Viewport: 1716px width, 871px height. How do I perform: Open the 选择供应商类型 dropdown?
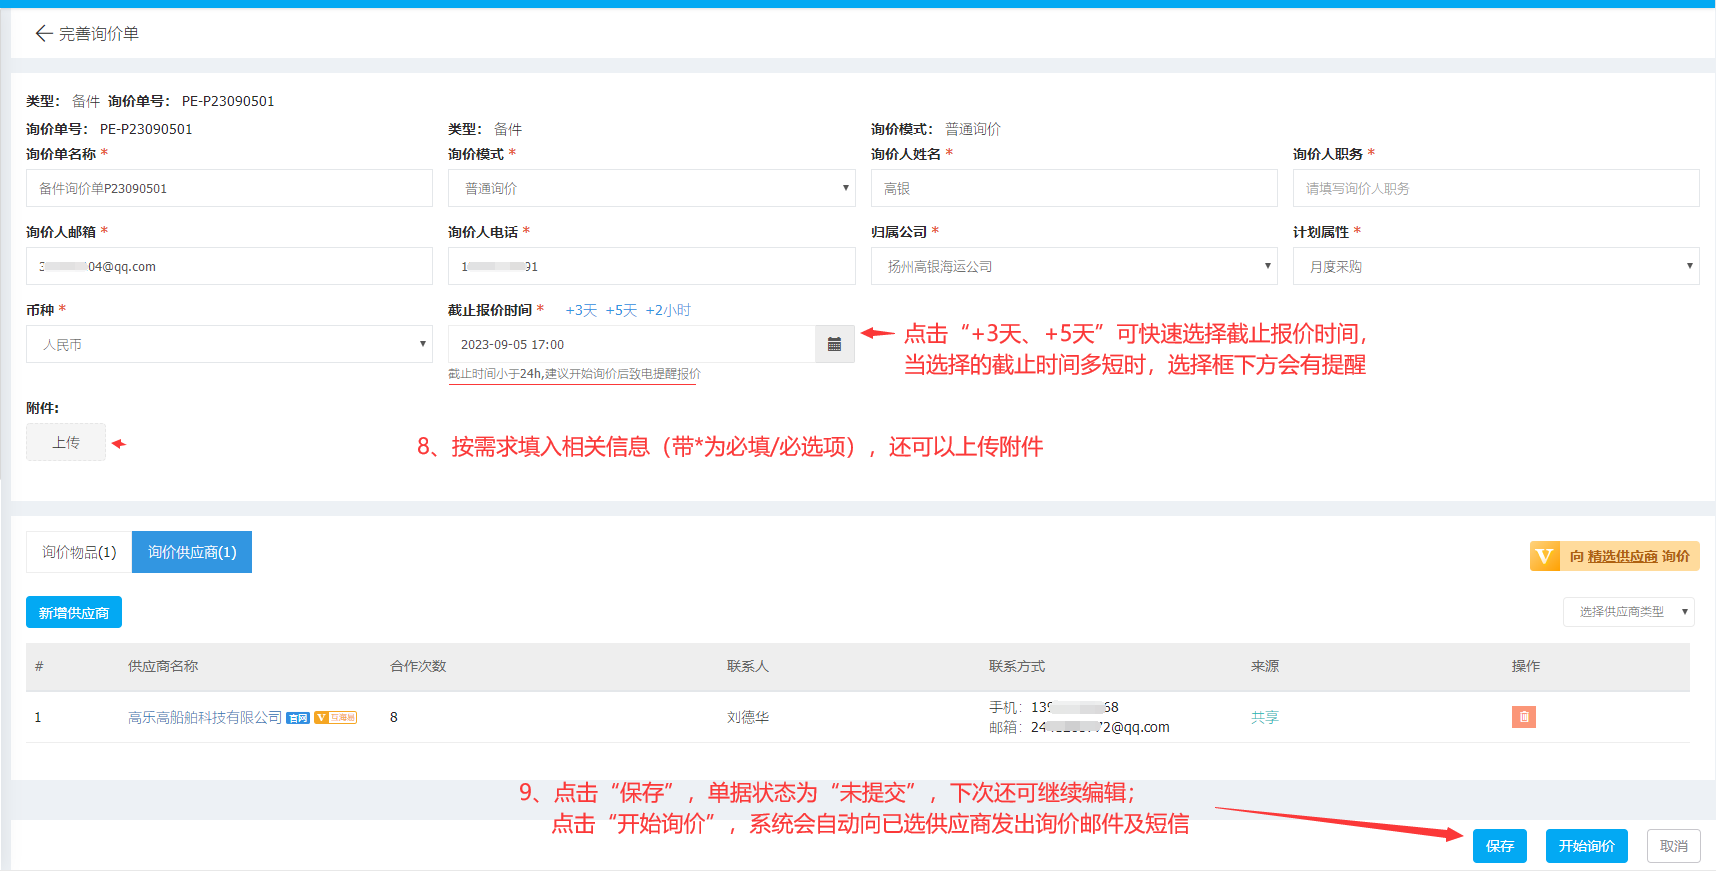tap(1629, 612)
